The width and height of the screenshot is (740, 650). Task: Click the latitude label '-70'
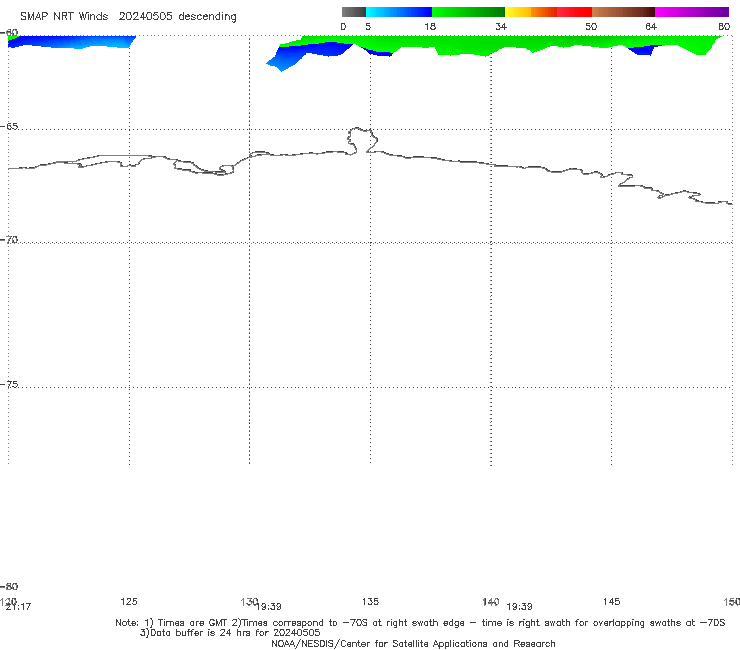pos(9,240)
